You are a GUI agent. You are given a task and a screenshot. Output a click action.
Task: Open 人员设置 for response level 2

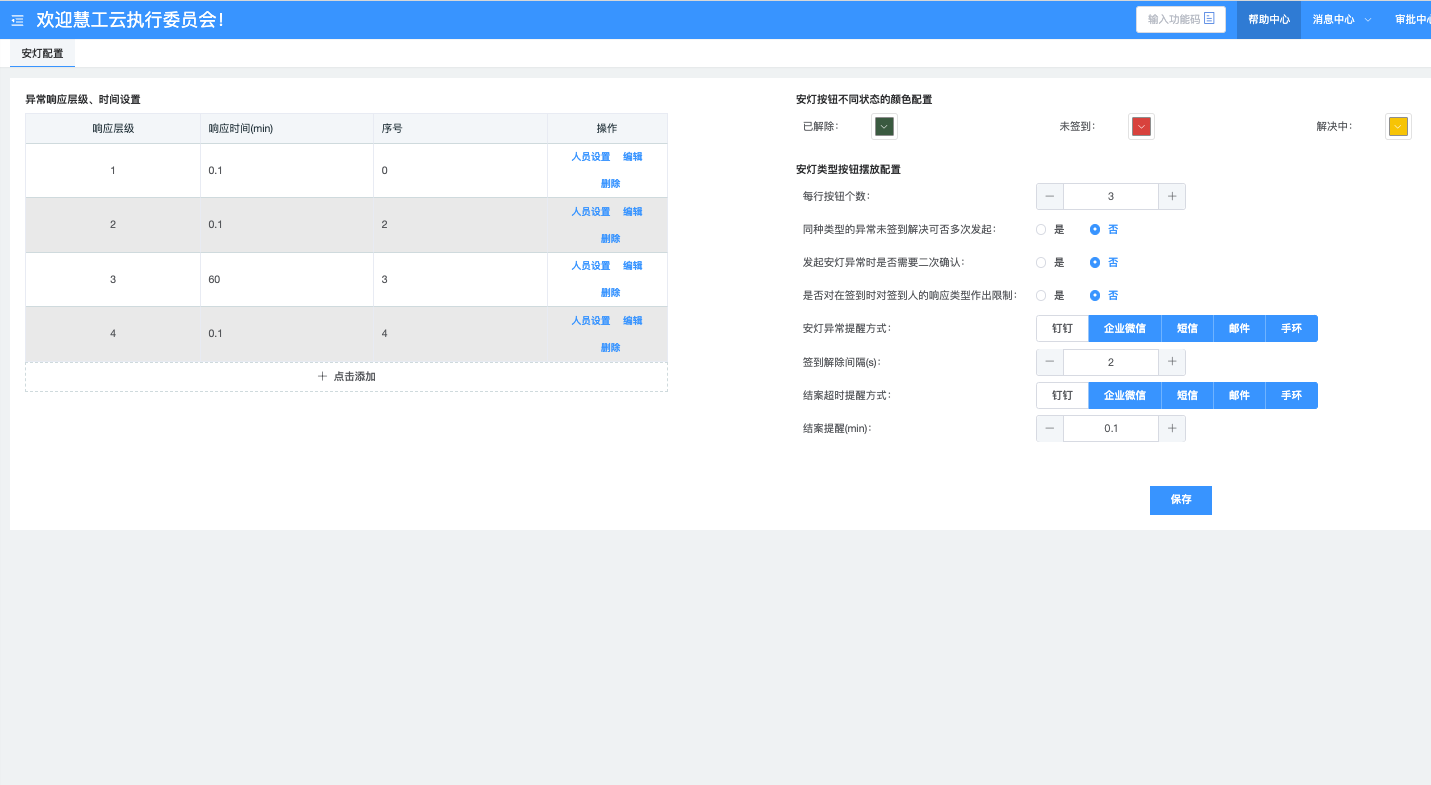(x=590, y=212)
